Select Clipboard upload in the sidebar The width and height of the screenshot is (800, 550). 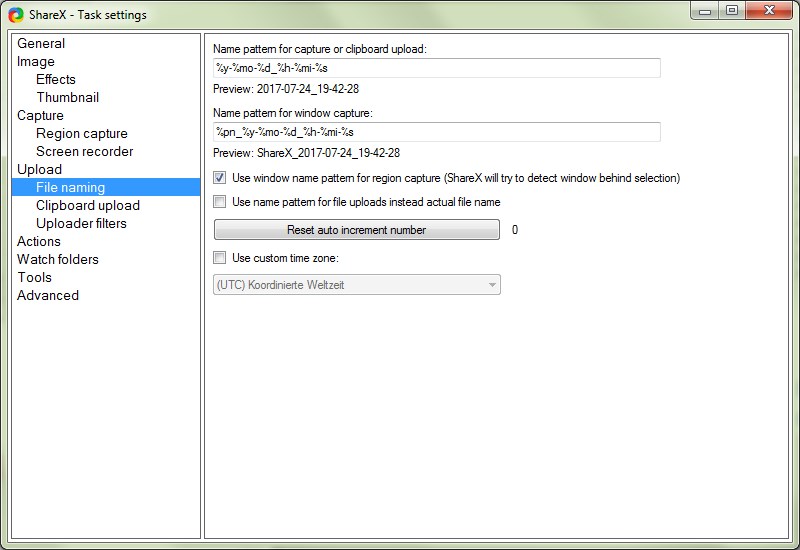coord(88,205)
